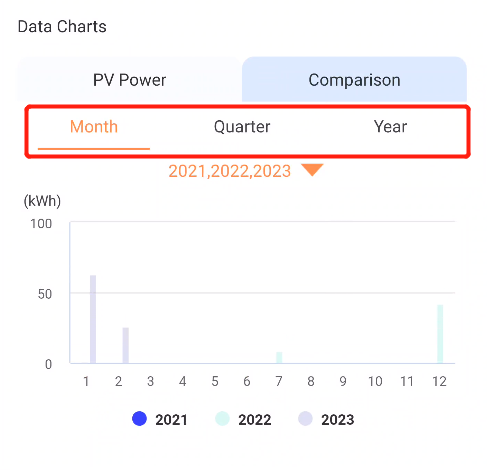Click the December 2022 bar

[x=440, y=334]
